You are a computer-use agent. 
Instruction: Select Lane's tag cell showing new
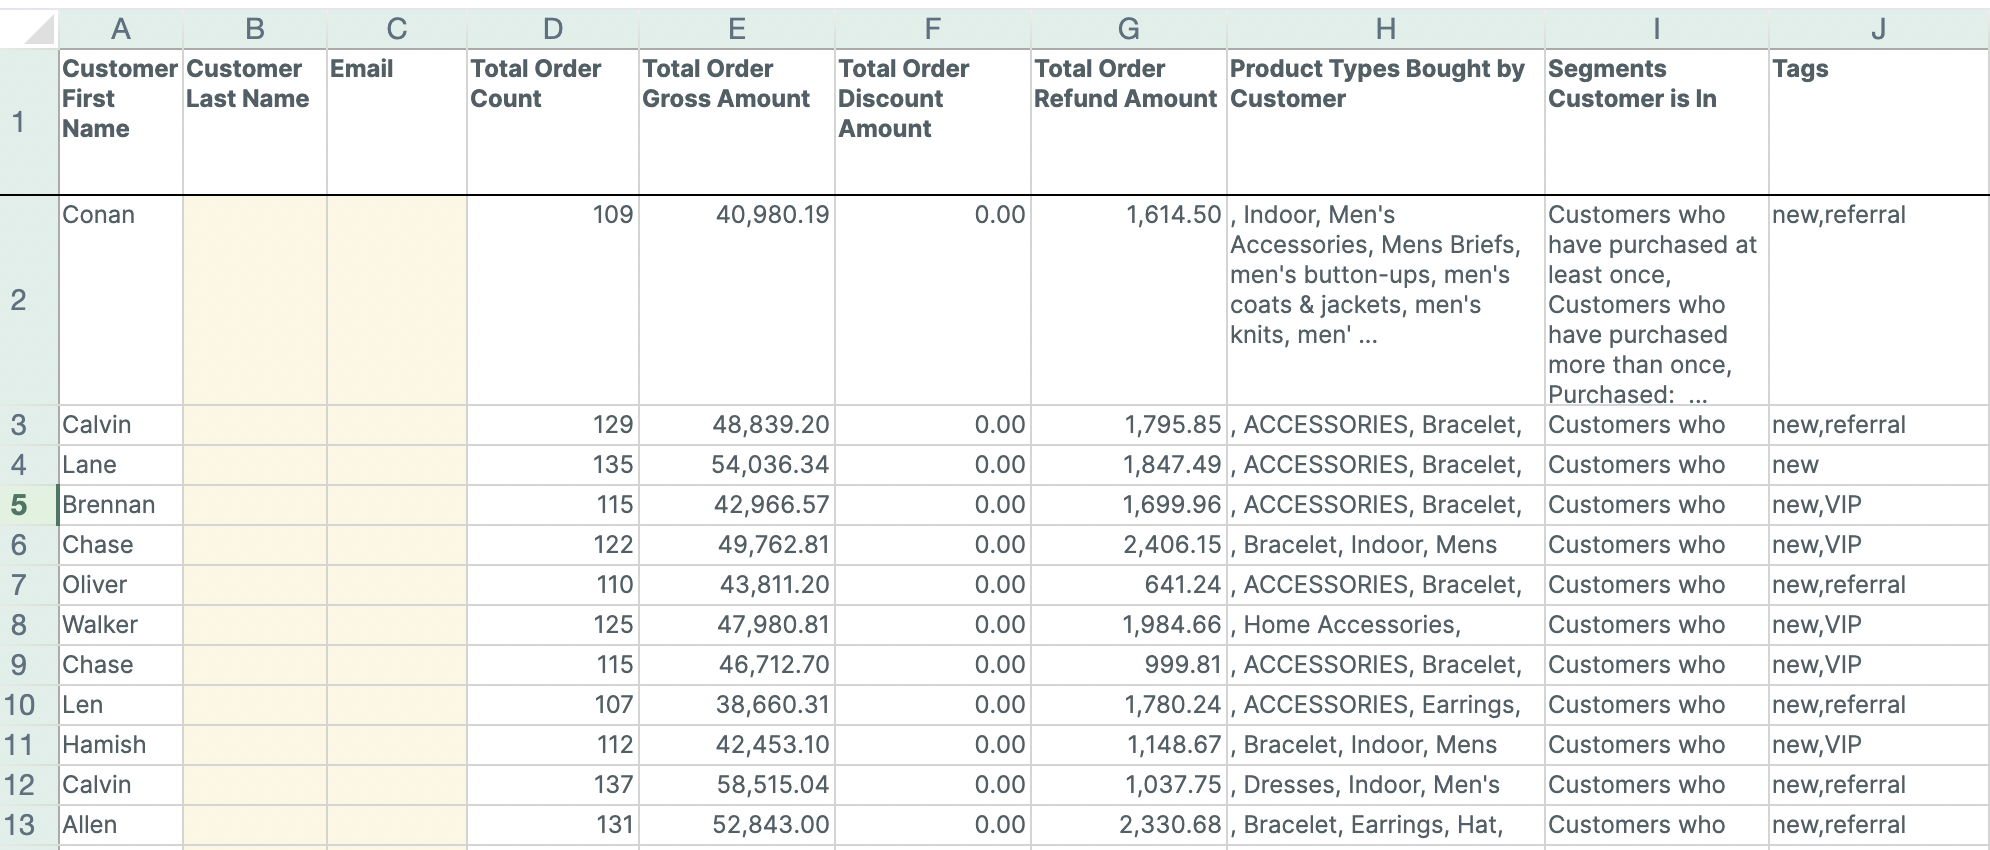pos(1878,465)
